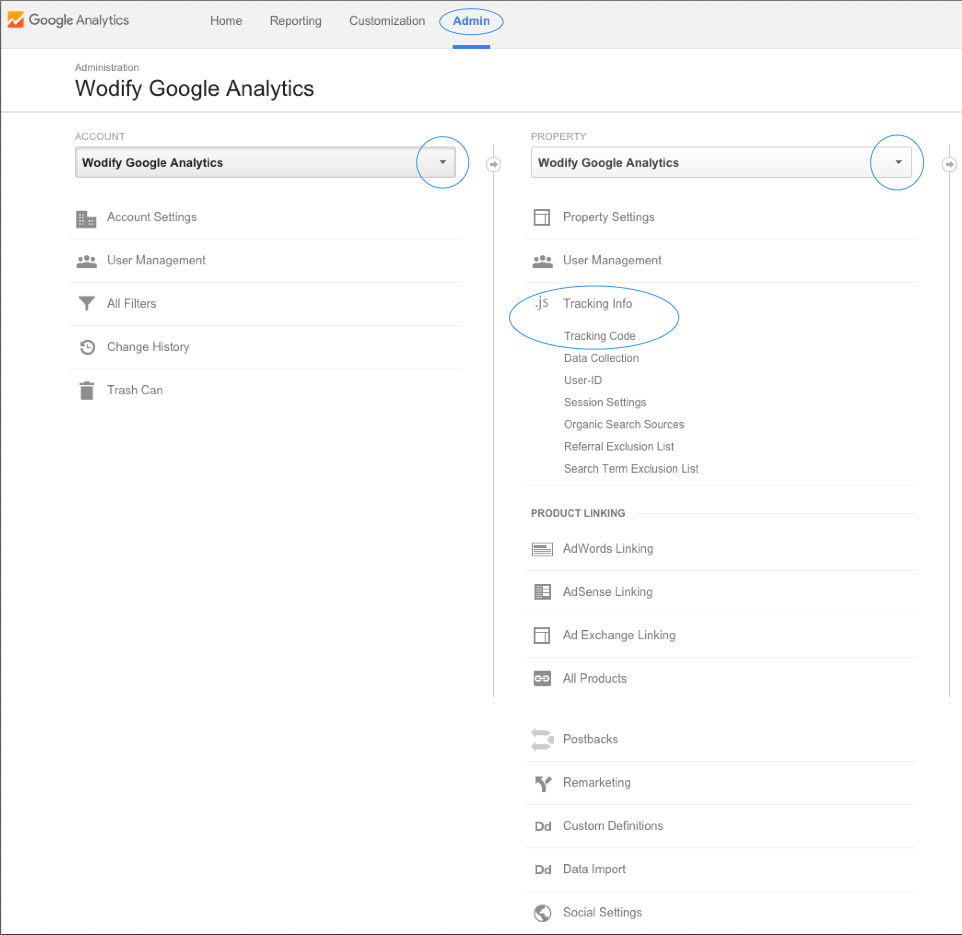Open Search Term Exclusion List
The width and height of the screenshot is (962, 935).
tap(631, 469)
